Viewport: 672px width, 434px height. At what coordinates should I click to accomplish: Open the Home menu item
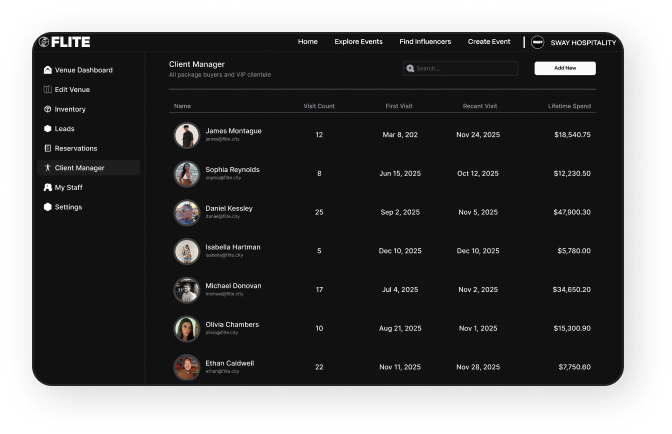click(307, 42)
